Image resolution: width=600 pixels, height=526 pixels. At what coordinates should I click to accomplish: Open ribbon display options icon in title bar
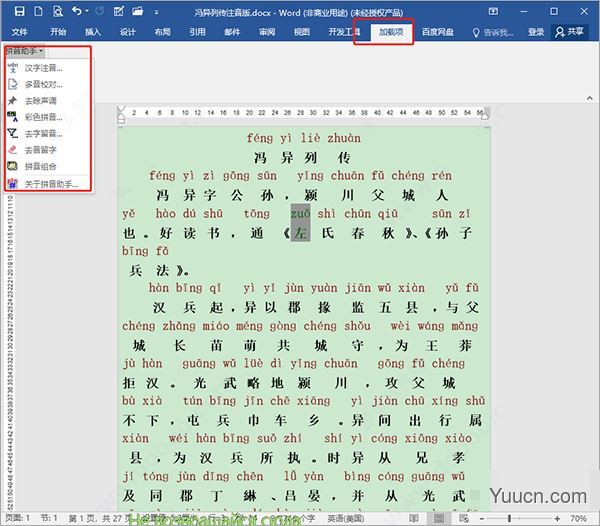pyautogui.click(x=493, y=11)
